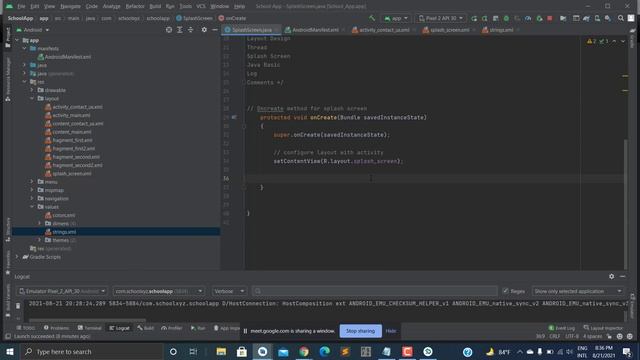
Task: Click the Windows search box on taskbar
Action: [91, 351]
